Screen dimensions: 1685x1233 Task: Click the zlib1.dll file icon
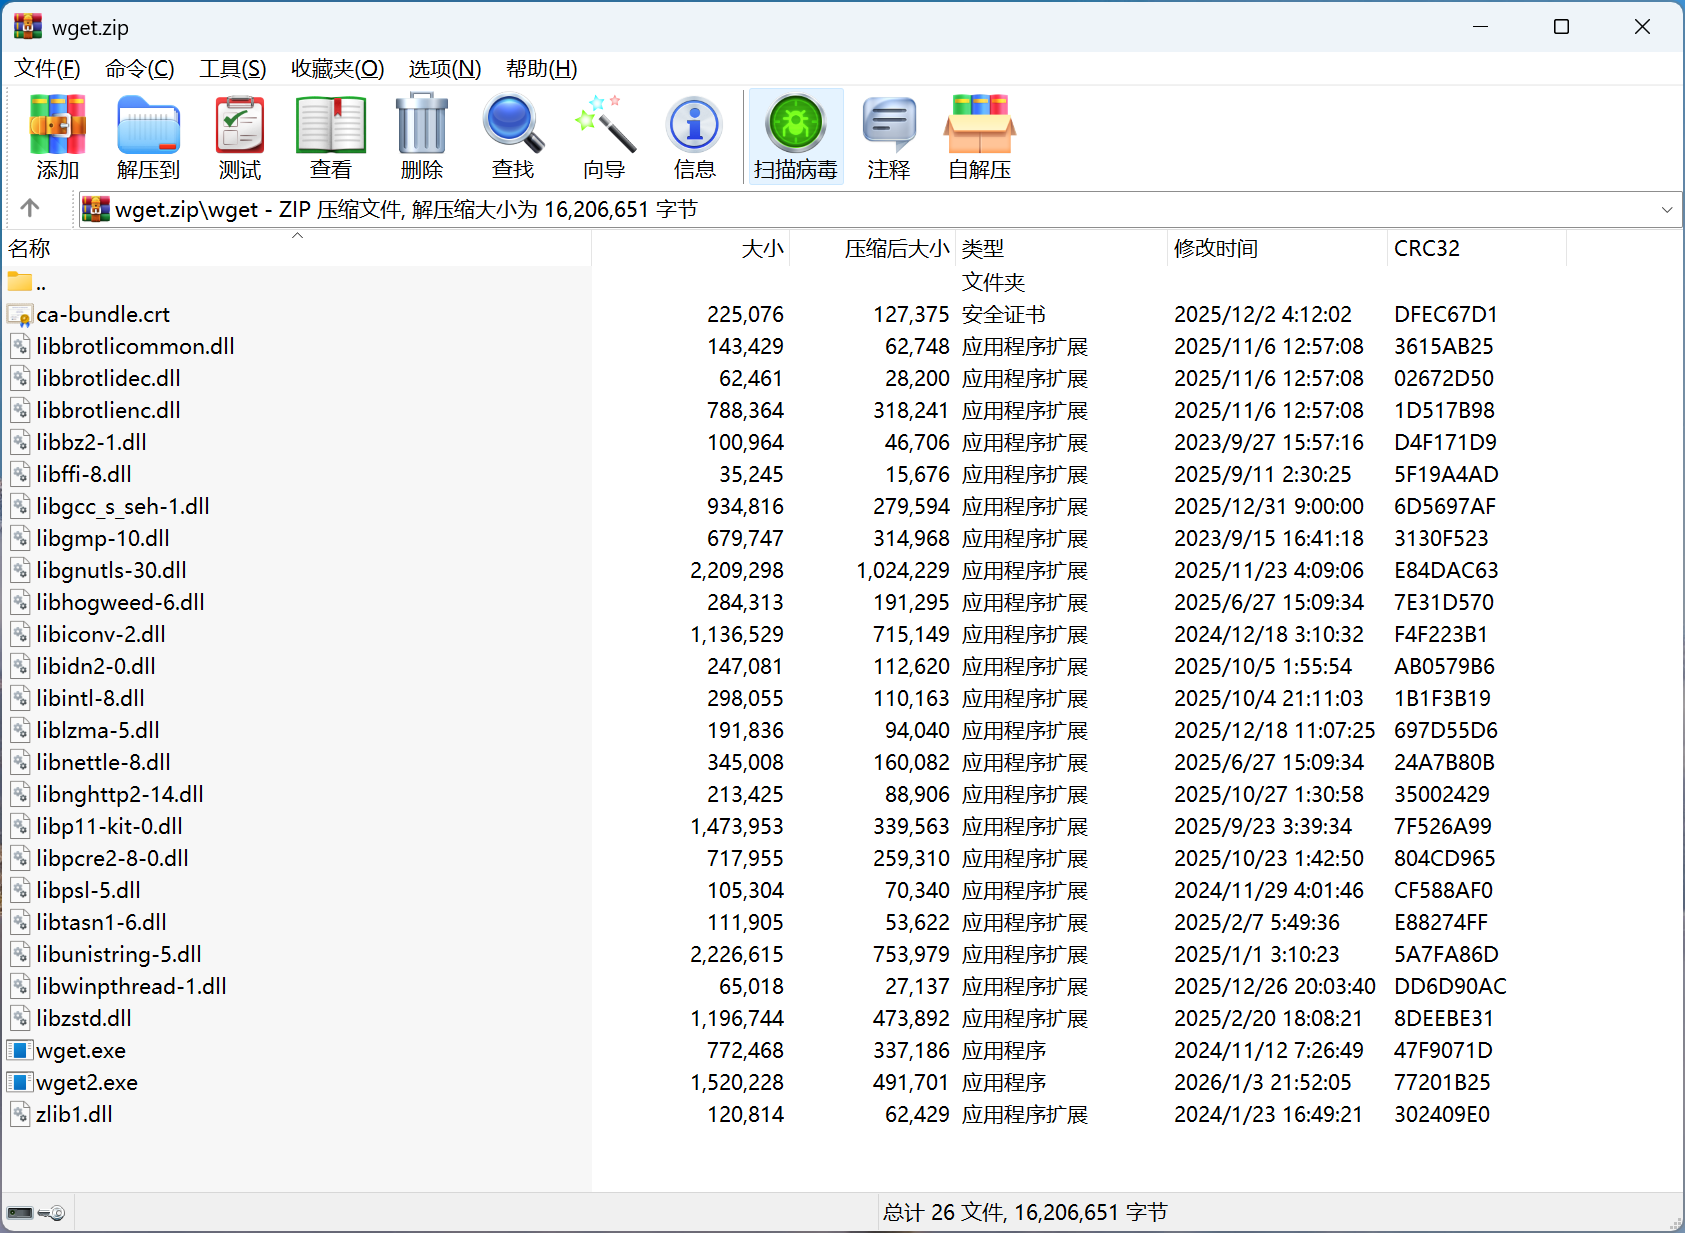pos(20,1114)
